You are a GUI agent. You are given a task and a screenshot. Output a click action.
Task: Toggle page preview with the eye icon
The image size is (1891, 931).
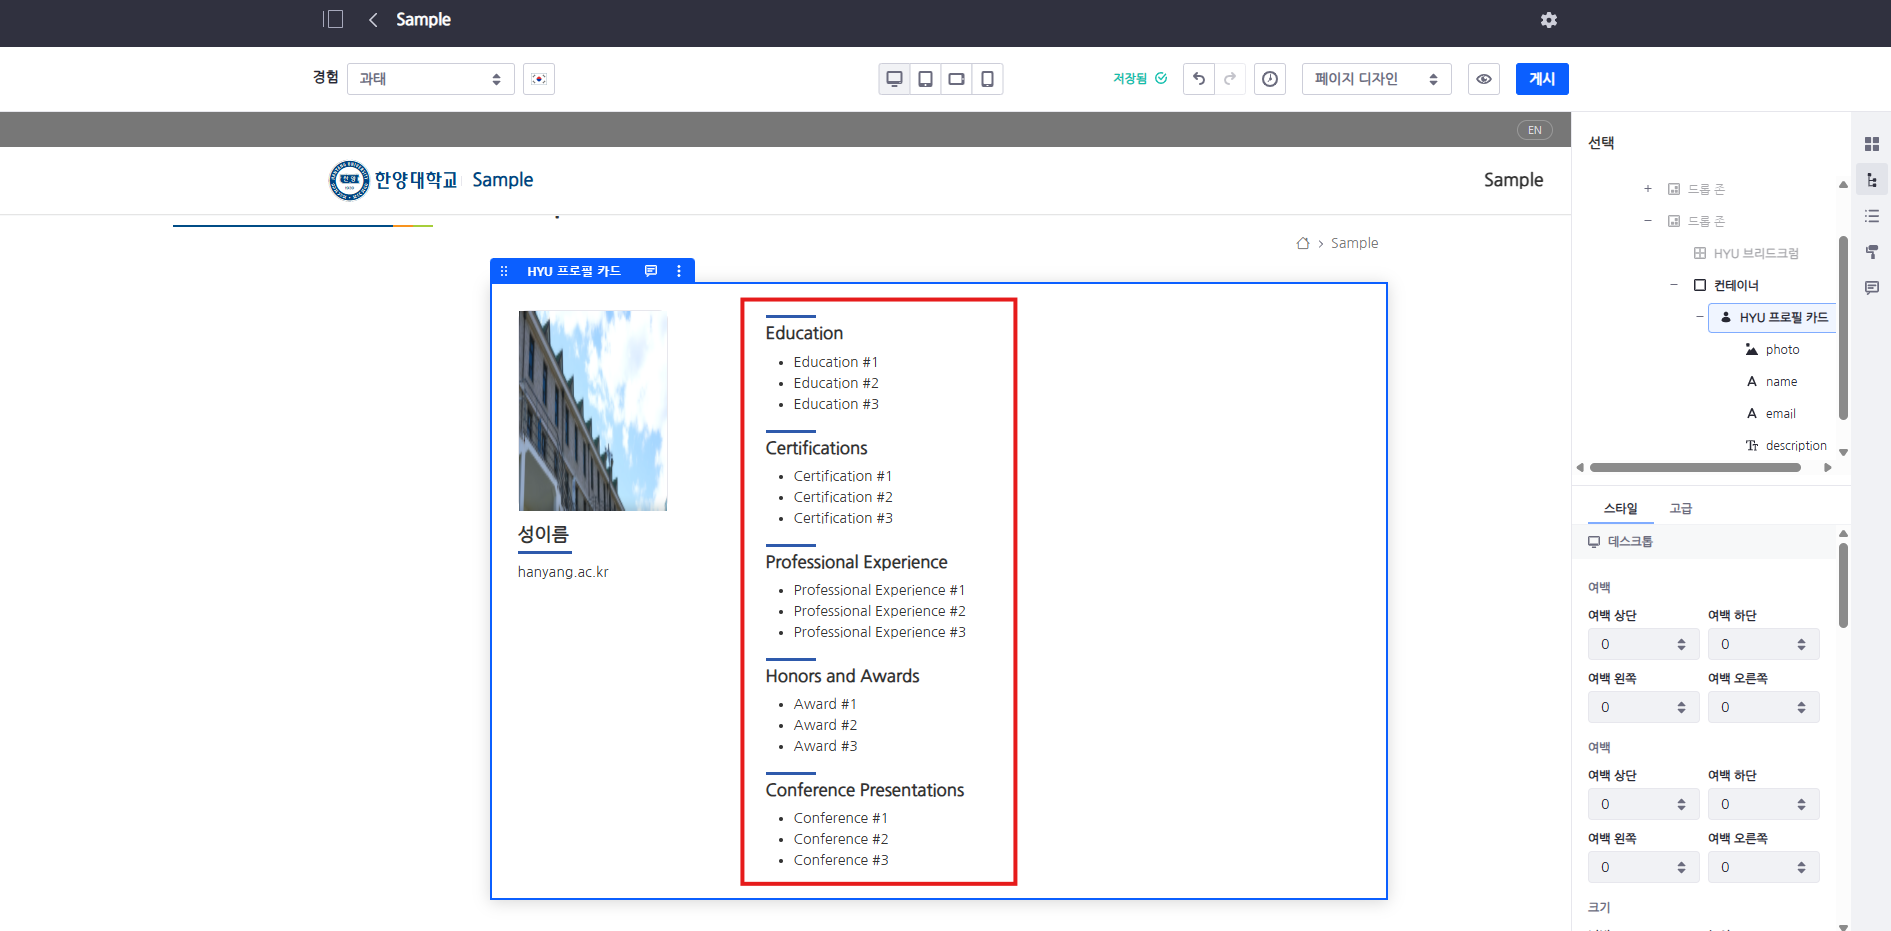coord(1484,79)
